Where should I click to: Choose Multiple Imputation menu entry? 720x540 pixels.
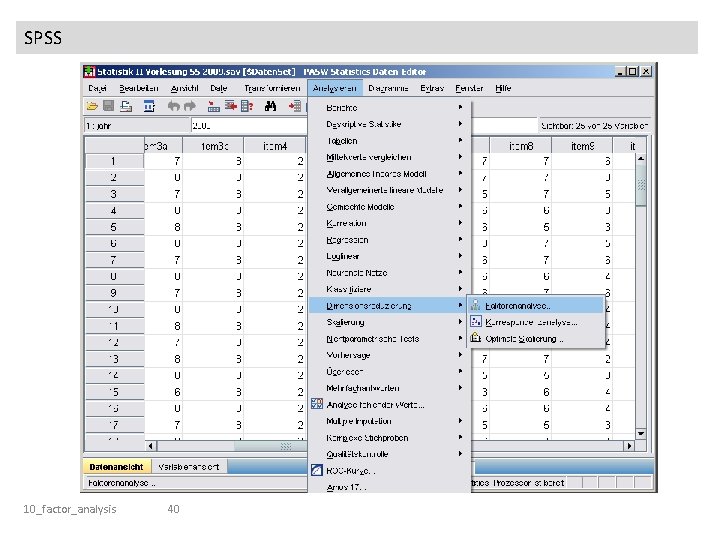point(389,421)
